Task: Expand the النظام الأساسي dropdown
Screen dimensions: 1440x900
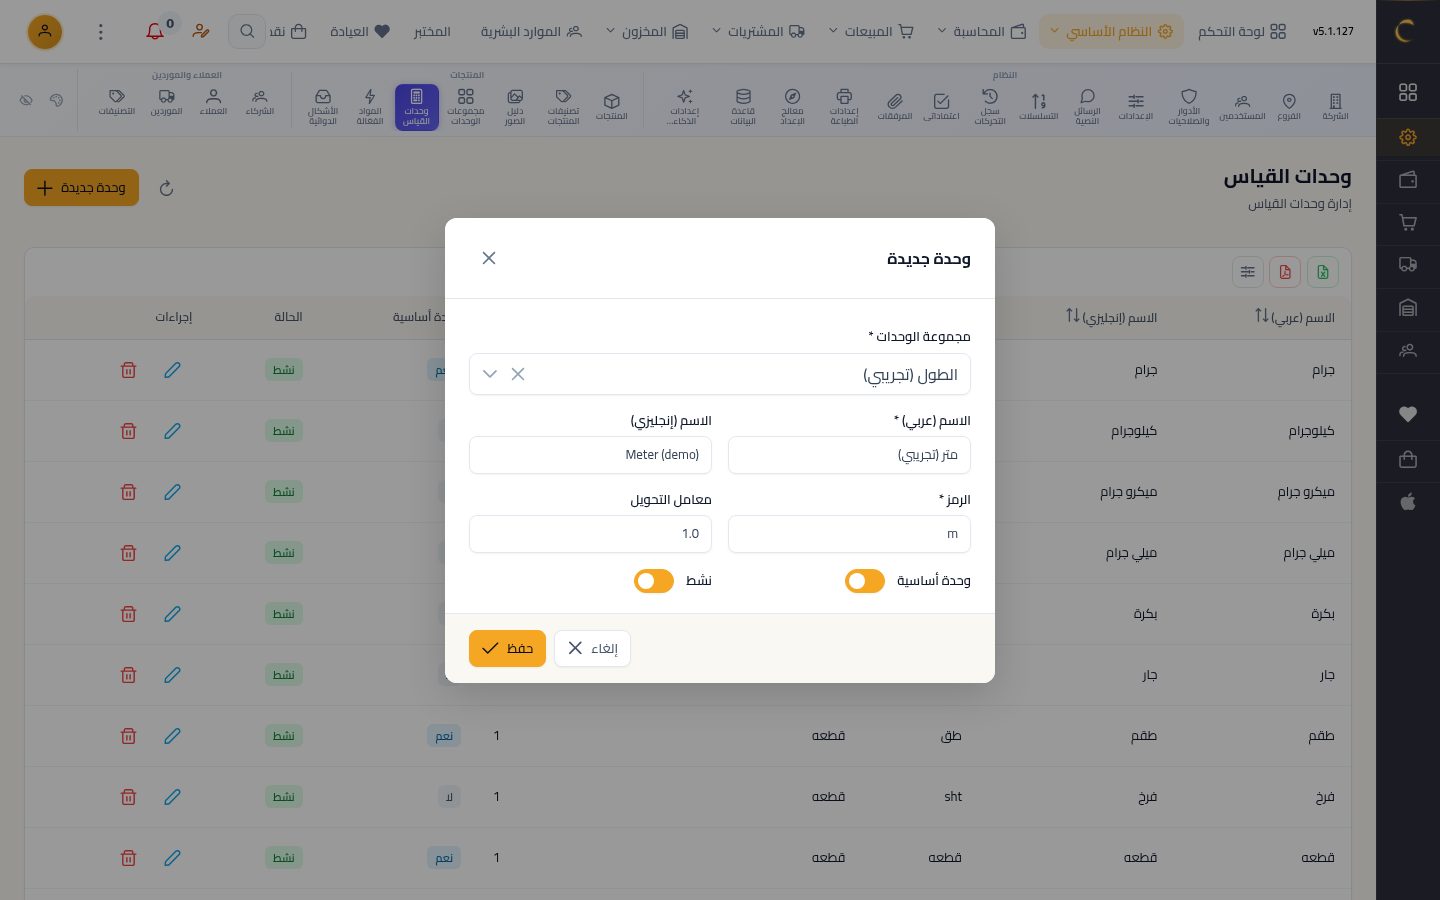Action: 1111,32
